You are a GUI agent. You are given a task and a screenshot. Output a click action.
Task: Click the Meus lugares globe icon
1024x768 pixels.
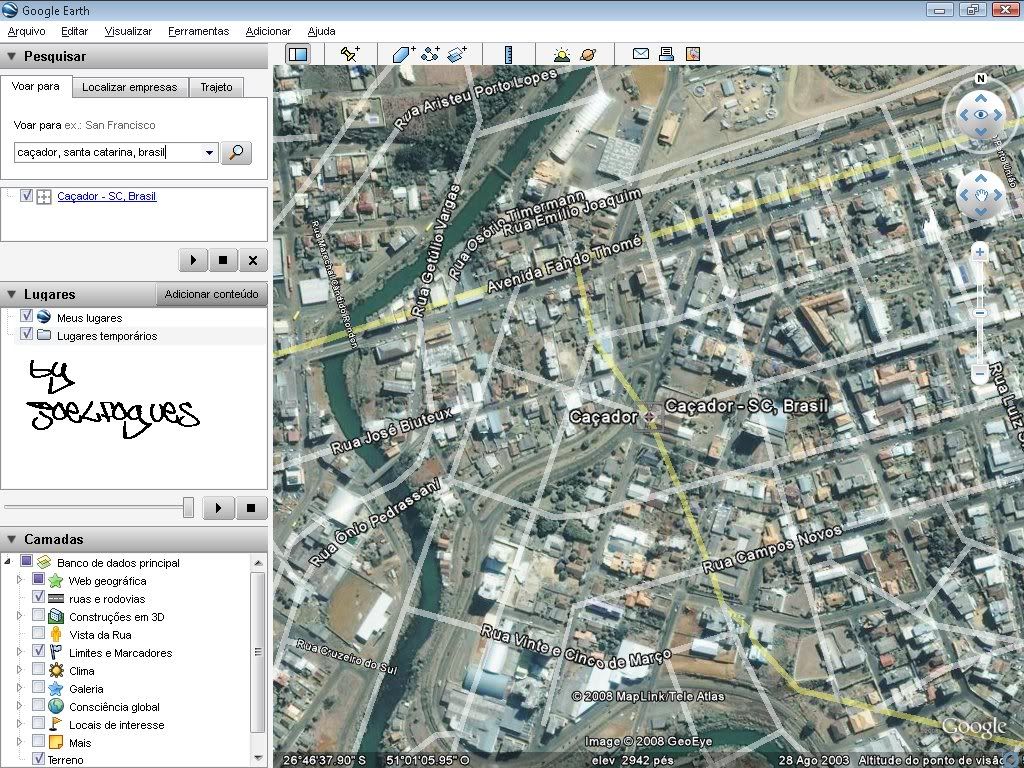click(44, 317)
